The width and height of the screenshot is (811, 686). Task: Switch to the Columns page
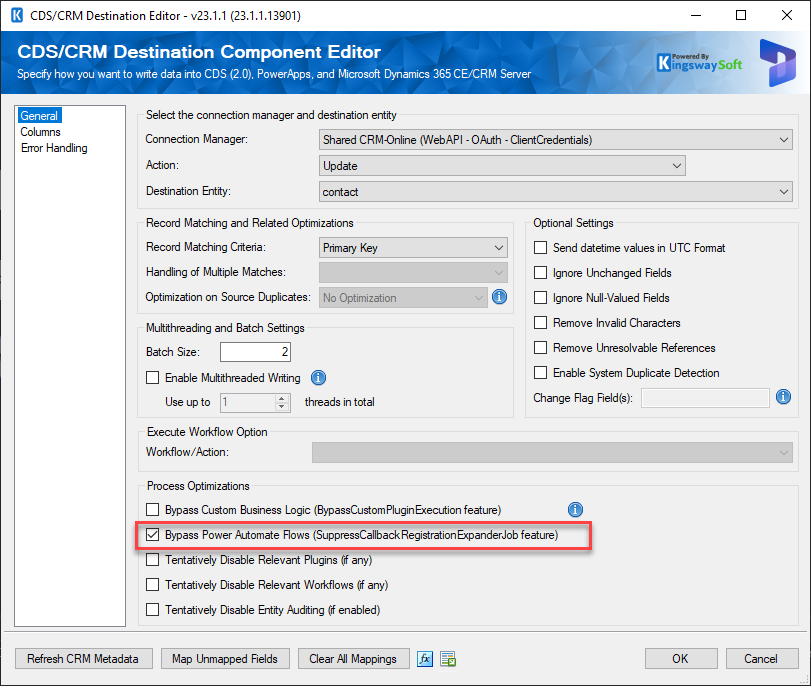pyautogui.click(x=40, y=131)
